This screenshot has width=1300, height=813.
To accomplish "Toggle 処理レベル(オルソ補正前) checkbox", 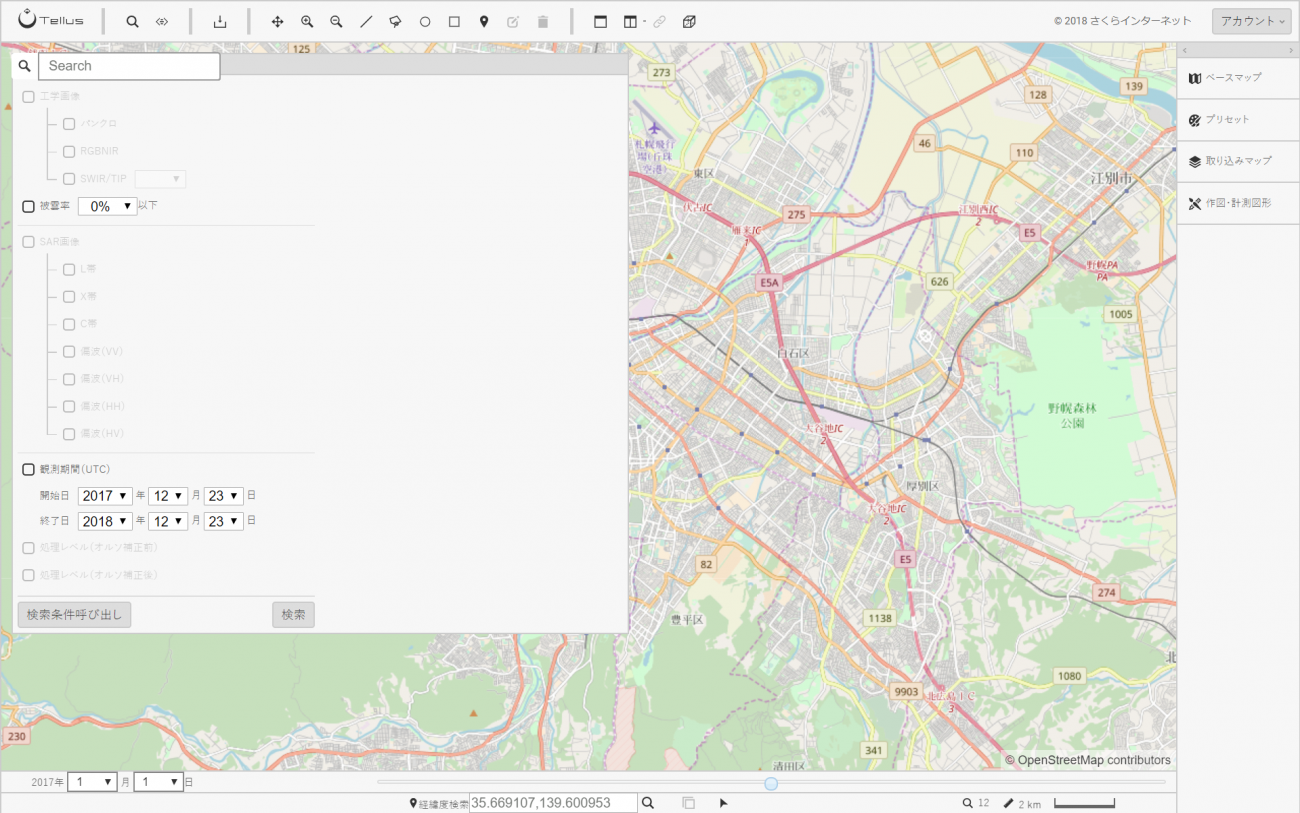I will [x=28, y=548].
